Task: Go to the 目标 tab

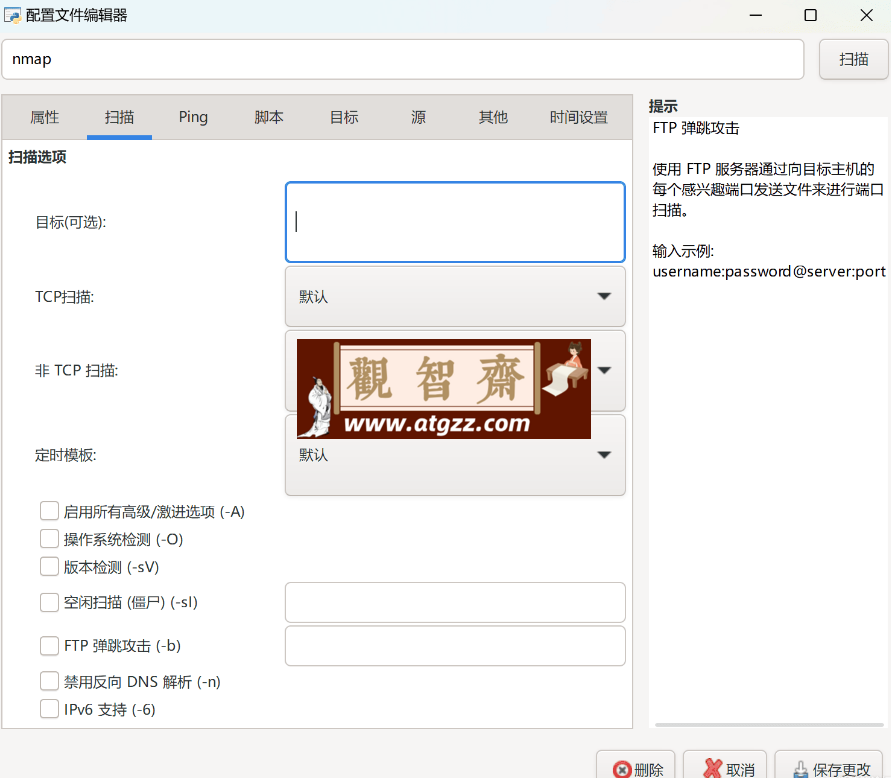Action: click(x=344, y=117)
